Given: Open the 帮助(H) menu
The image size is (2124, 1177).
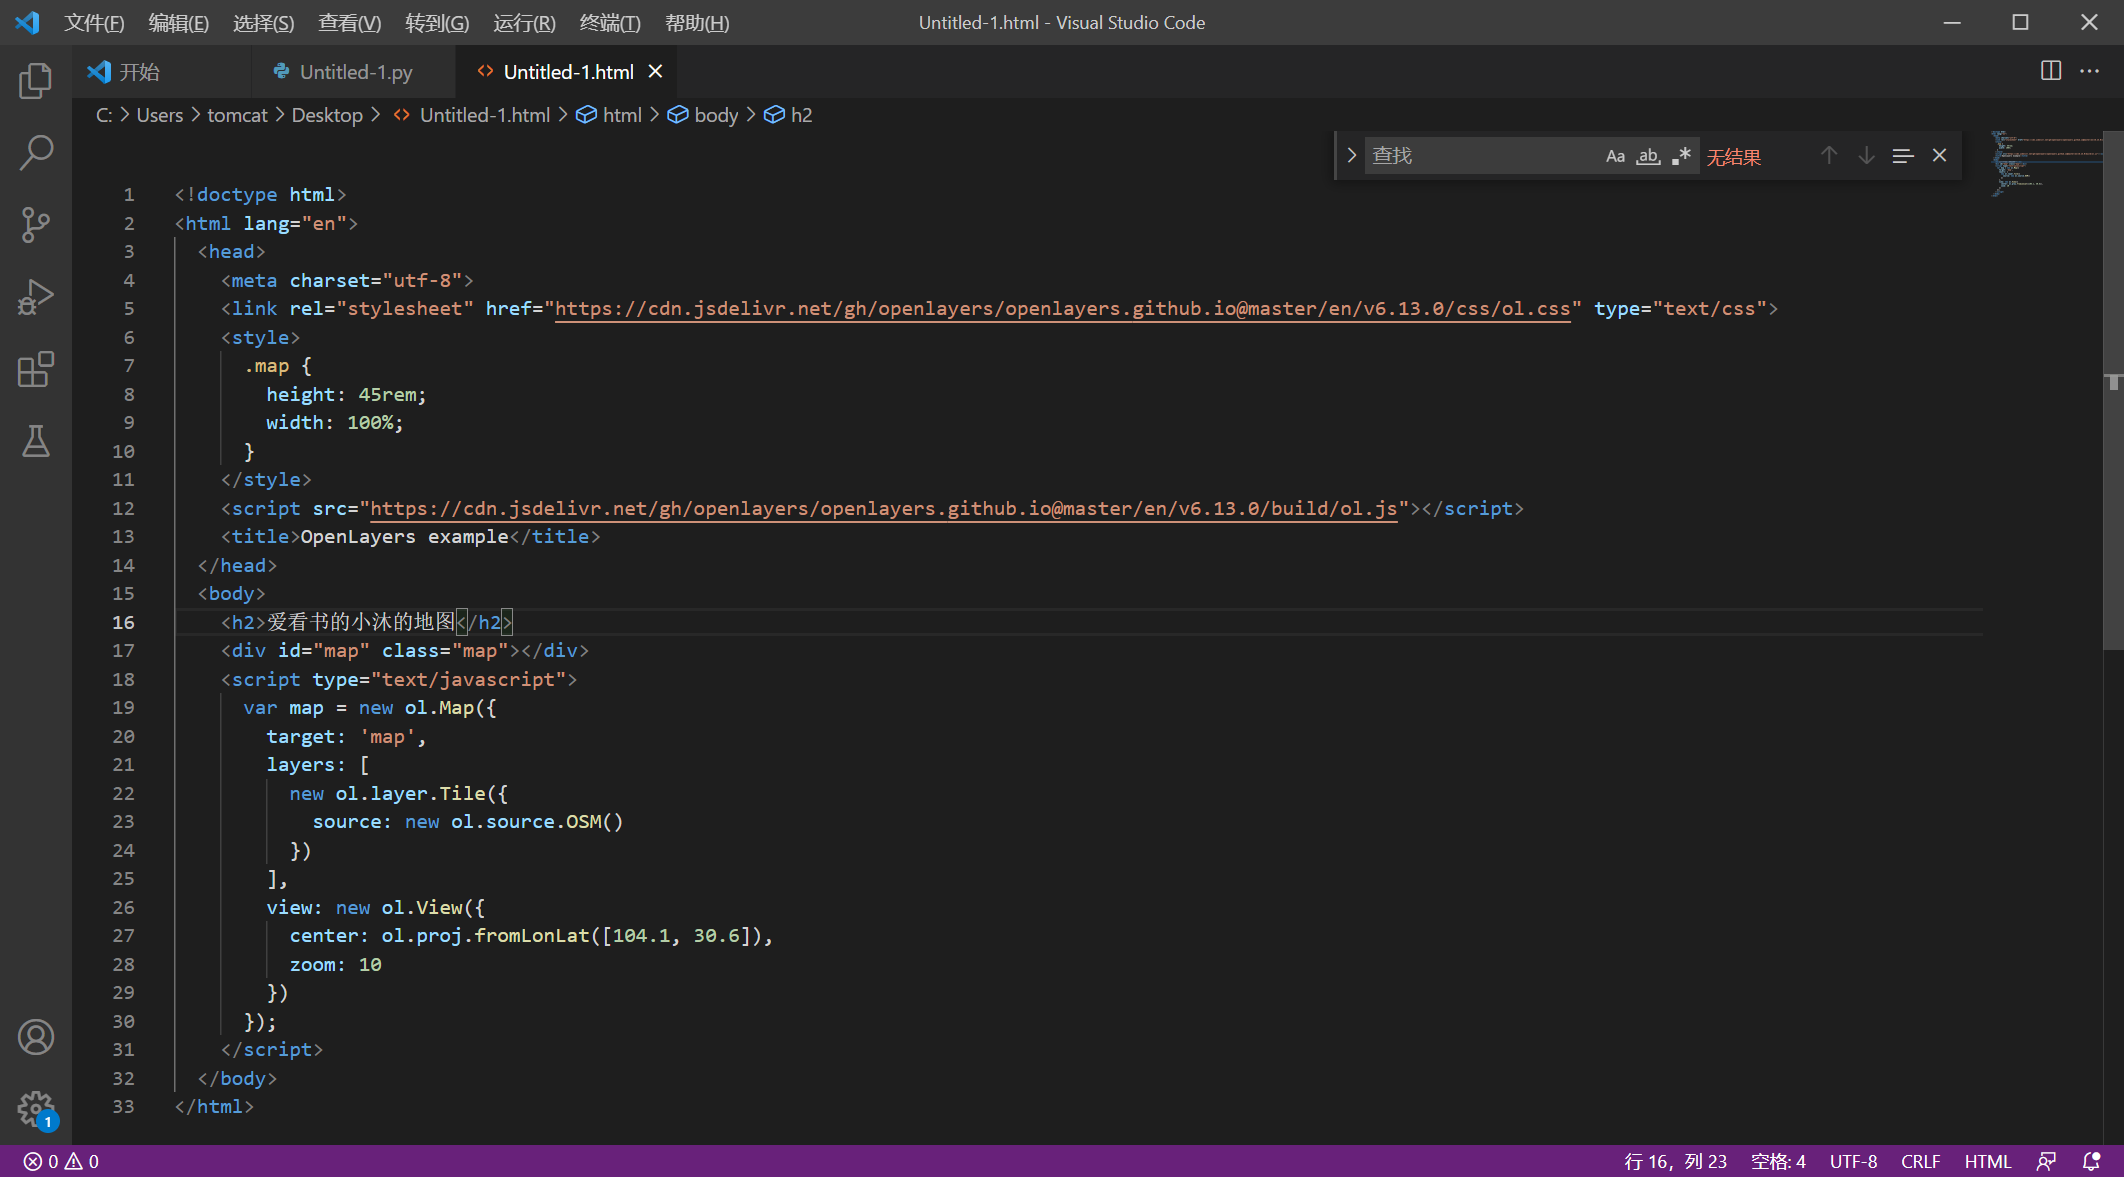Looking at the screenshot, I should click(697, 22).
